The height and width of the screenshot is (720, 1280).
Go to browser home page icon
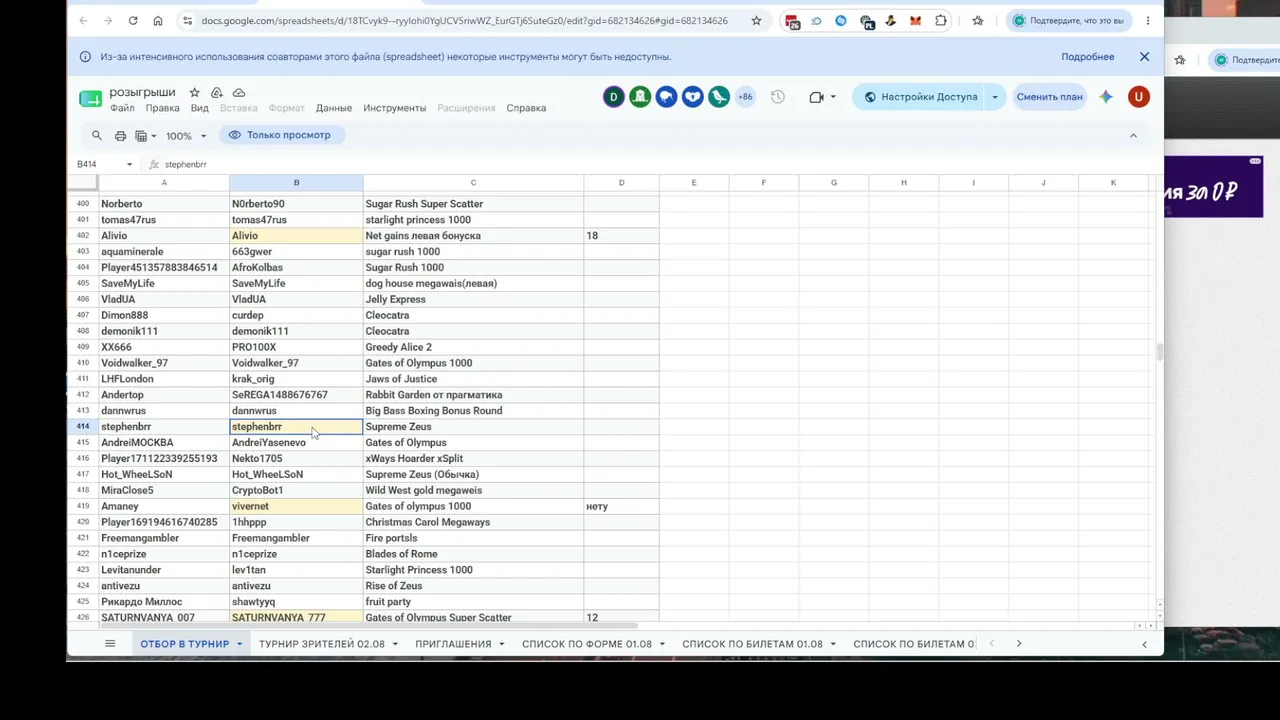[x=158, y=20]
